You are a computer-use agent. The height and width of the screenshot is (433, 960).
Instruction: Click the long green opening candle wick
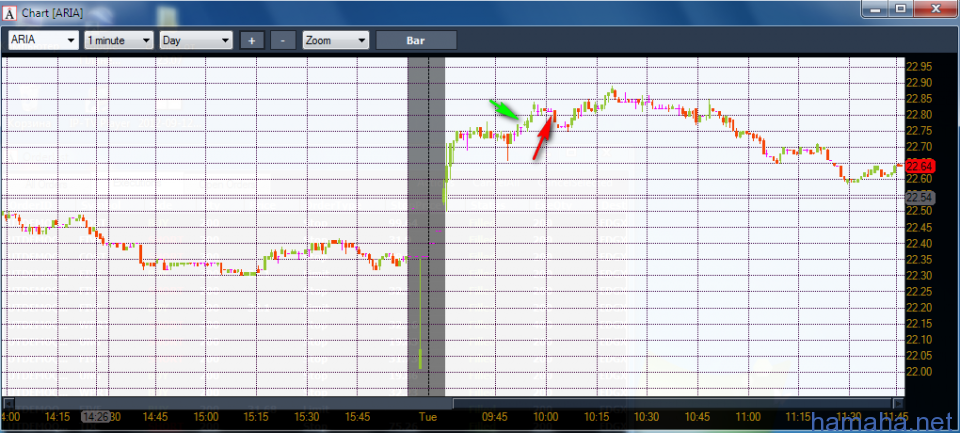pyautogui.click(x=421, y=320)
